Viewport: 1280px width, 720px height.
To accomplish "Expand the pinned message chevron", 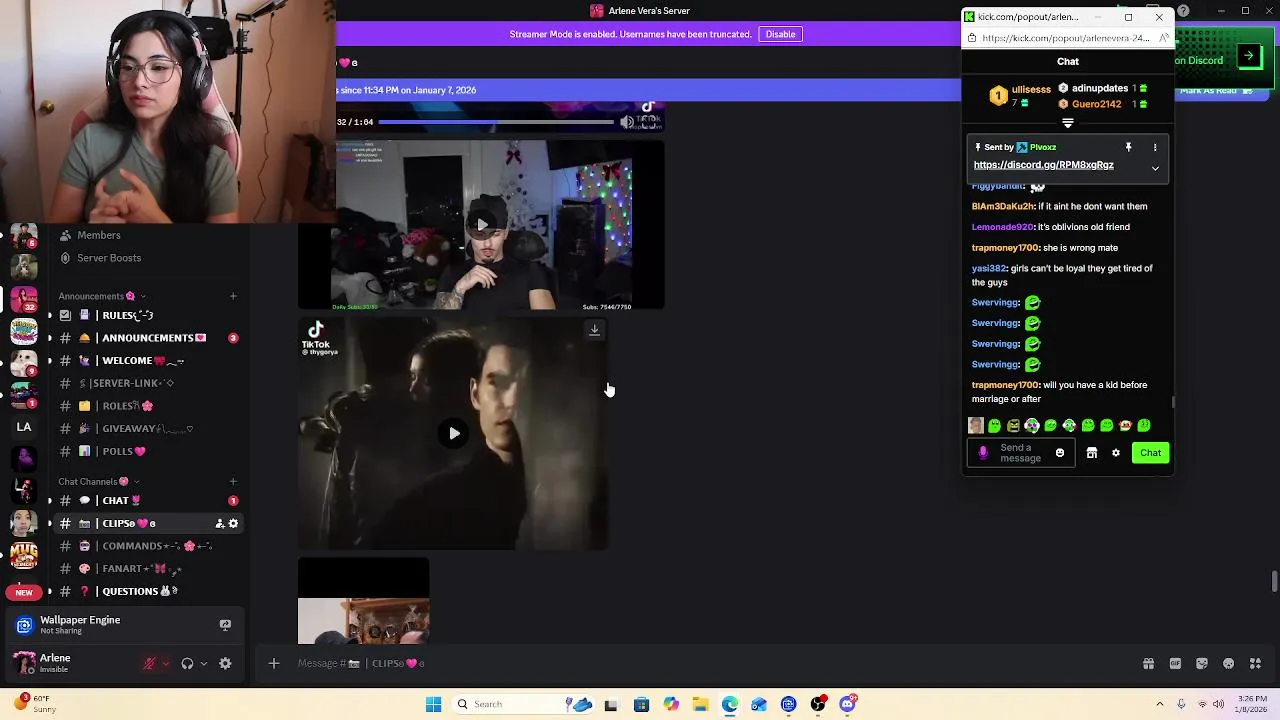I will pyautogui.click(x=1155, y=168).
